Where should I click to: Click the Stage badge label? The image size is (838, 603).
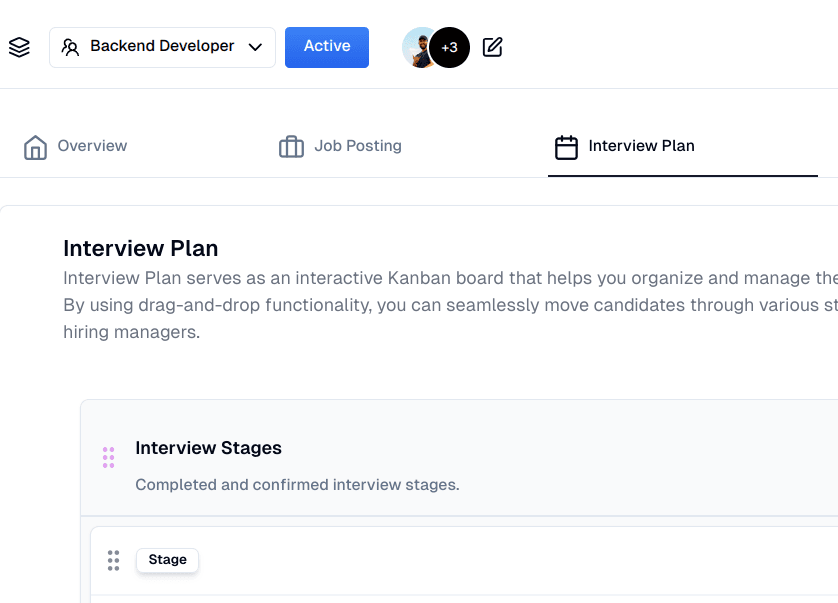(167, 560)
